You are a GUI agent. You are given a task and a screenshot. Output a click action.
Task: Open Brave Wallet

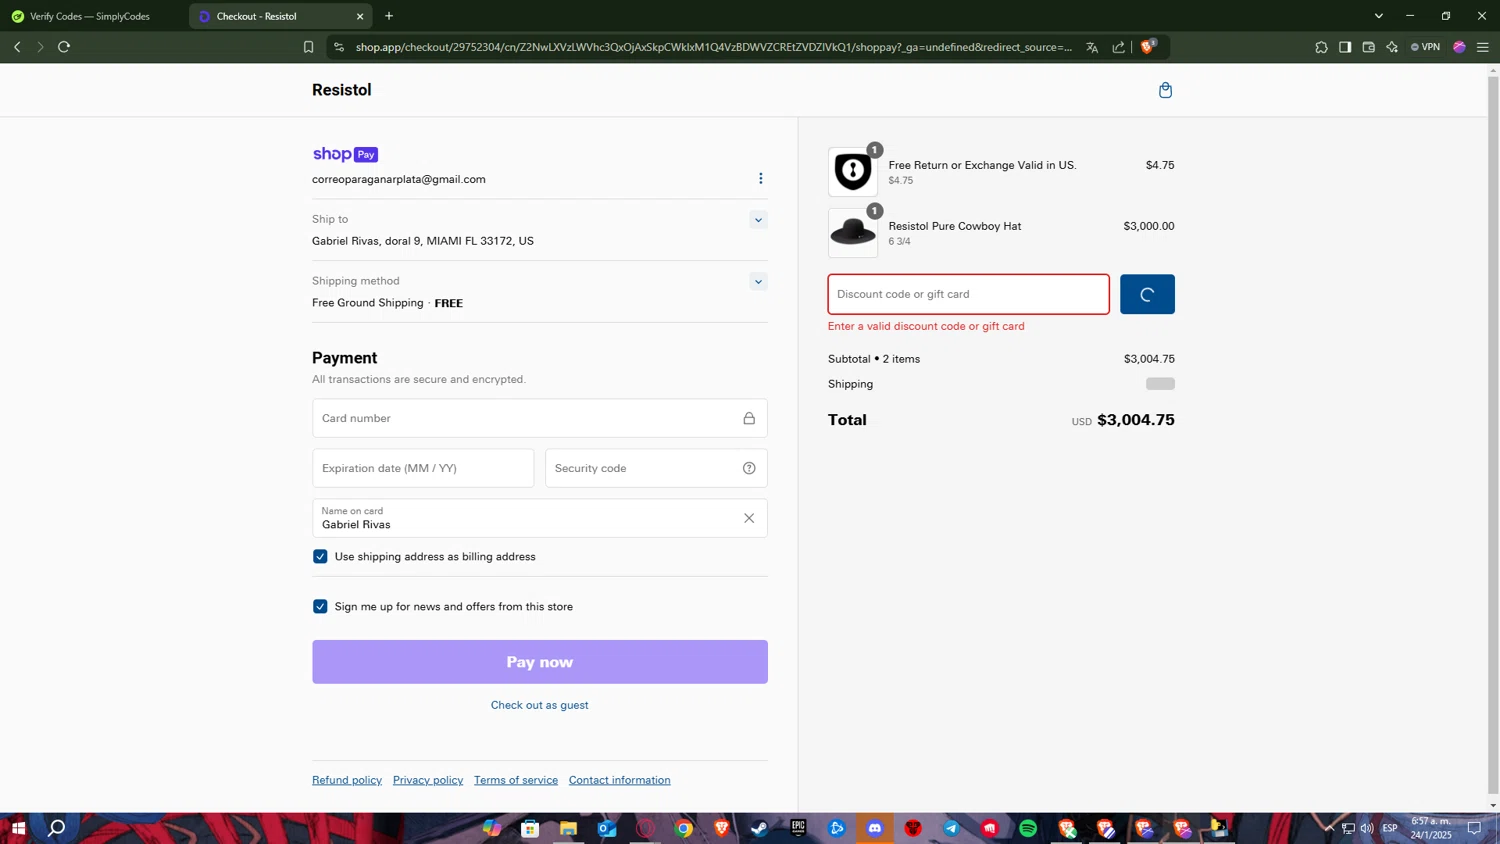1368,47
